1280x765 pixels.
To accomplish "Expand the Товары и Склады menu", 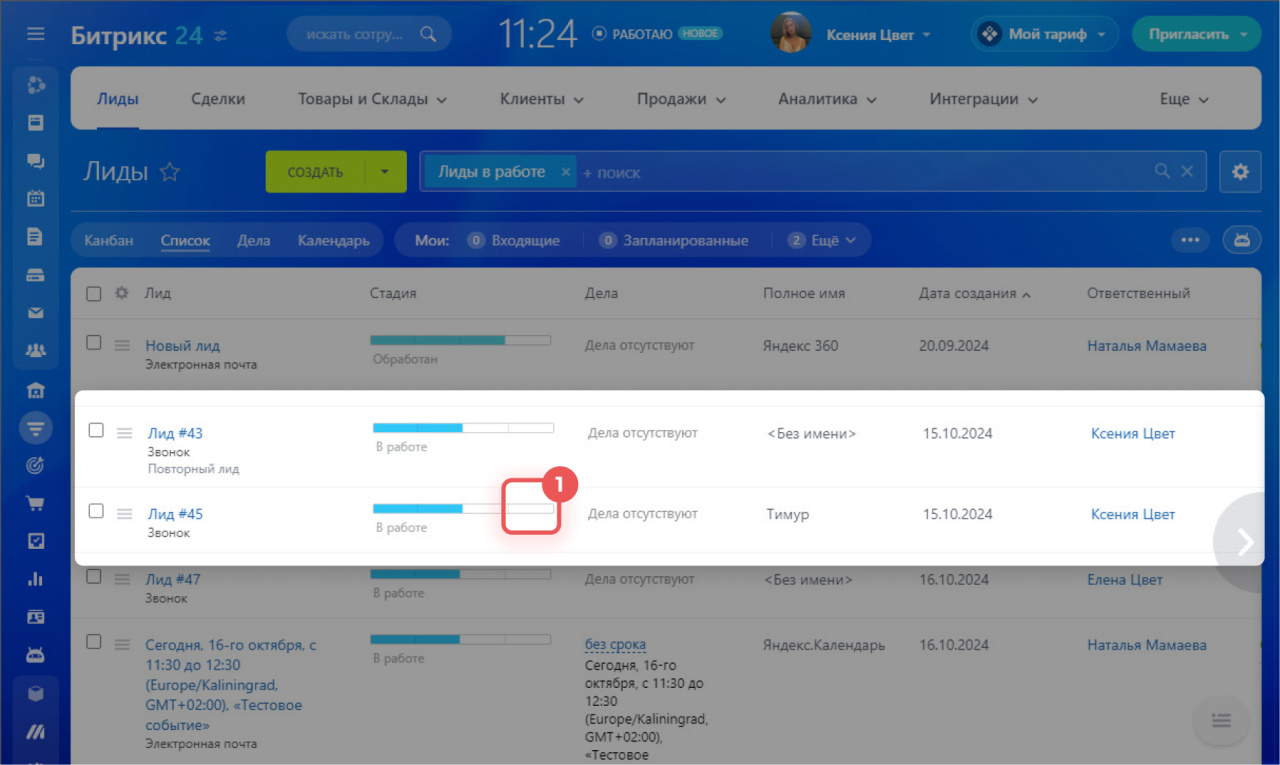I will tap(372, 99).
